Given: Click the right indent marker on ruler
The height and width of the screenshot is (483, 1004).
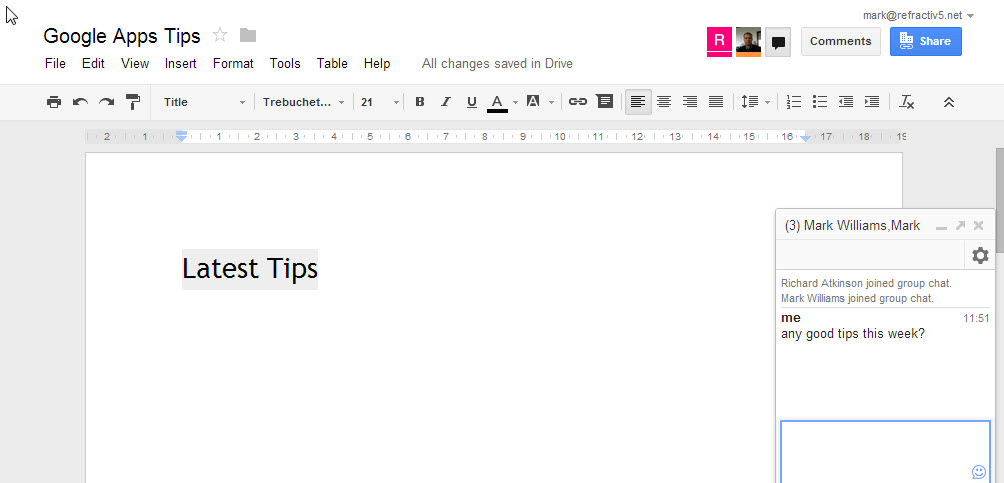Looking at the screenshot, I should (x=806, y=138).
